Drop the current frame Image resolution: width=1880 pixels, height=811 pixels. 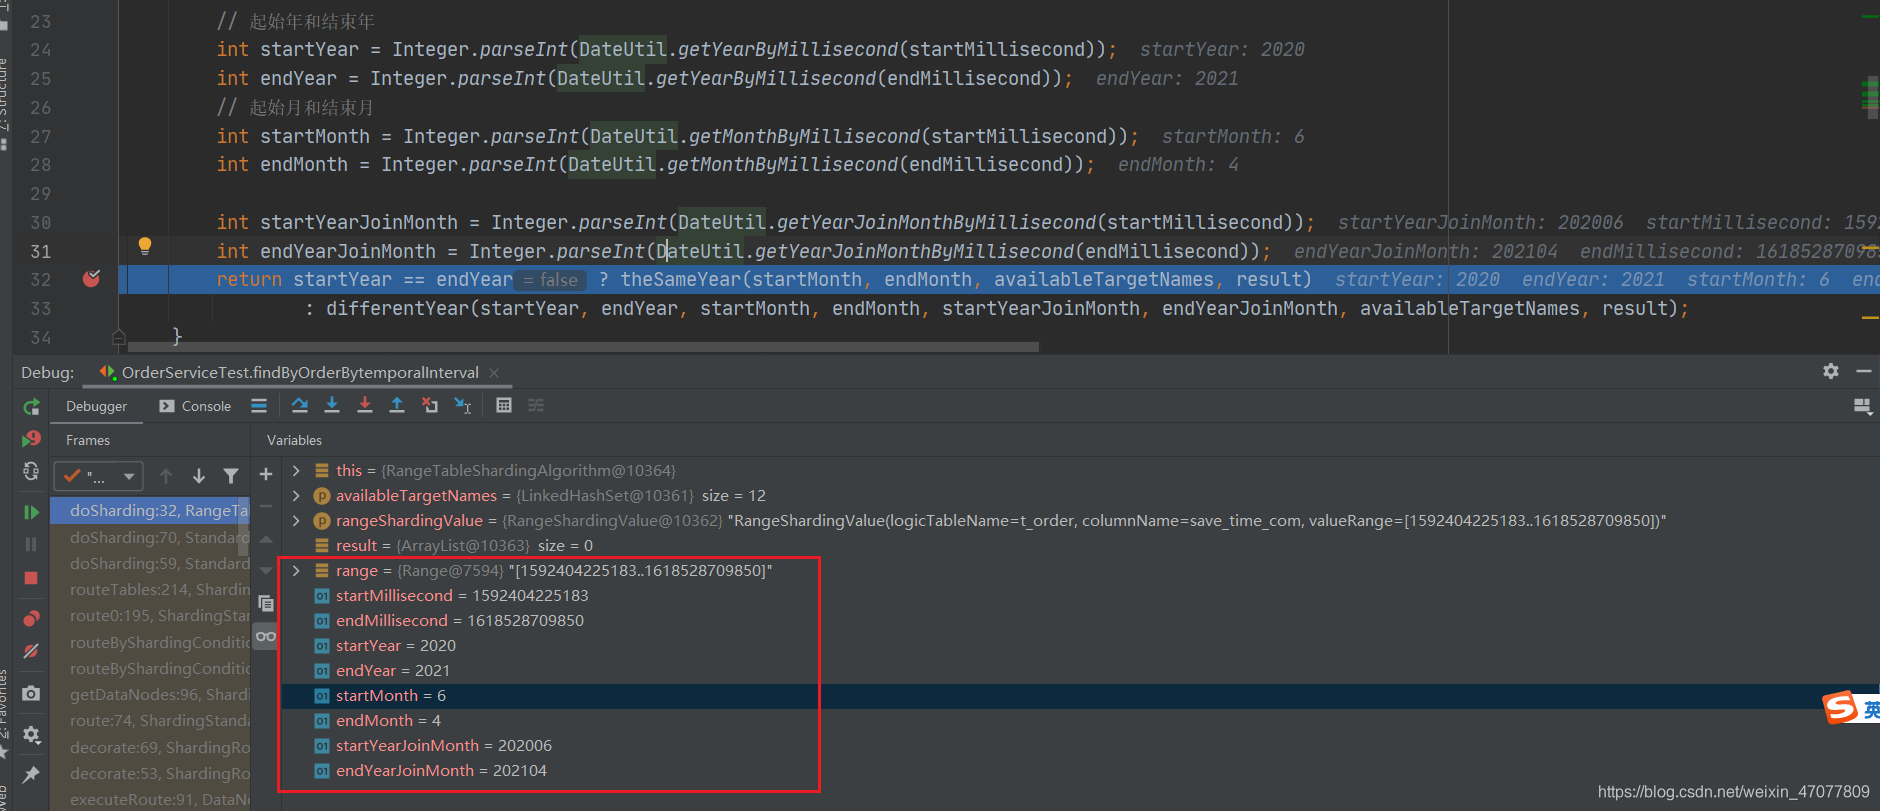click(430, 405)
